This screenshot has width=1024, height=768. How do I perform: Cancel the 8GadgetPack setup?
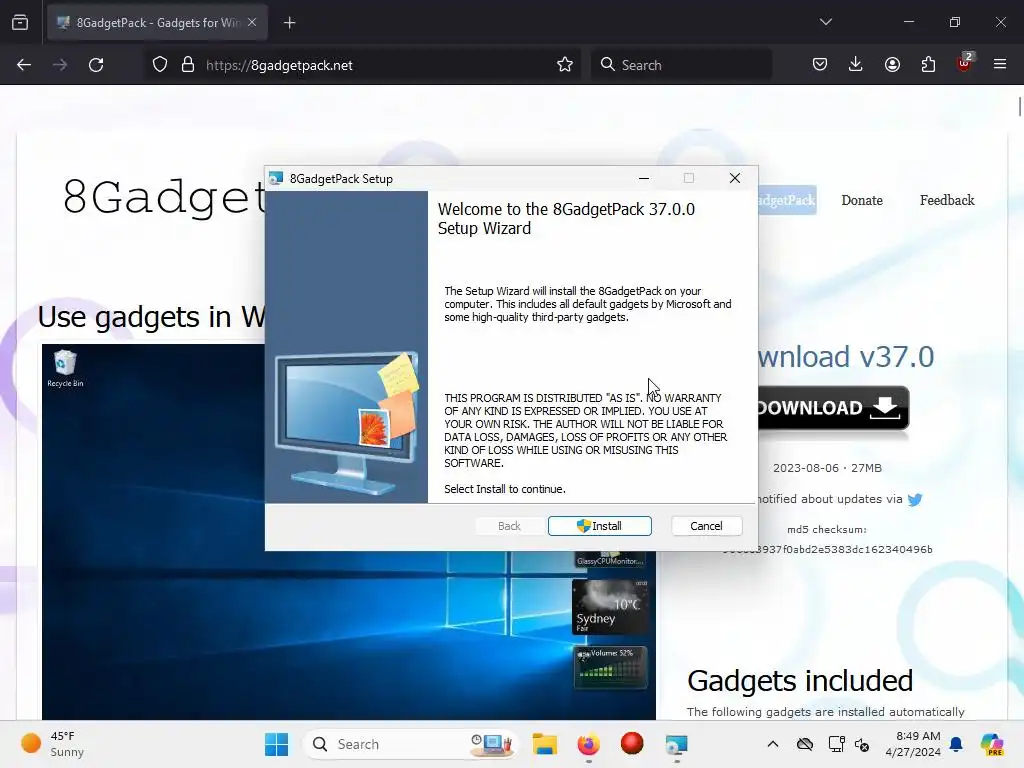click(706, 526)
